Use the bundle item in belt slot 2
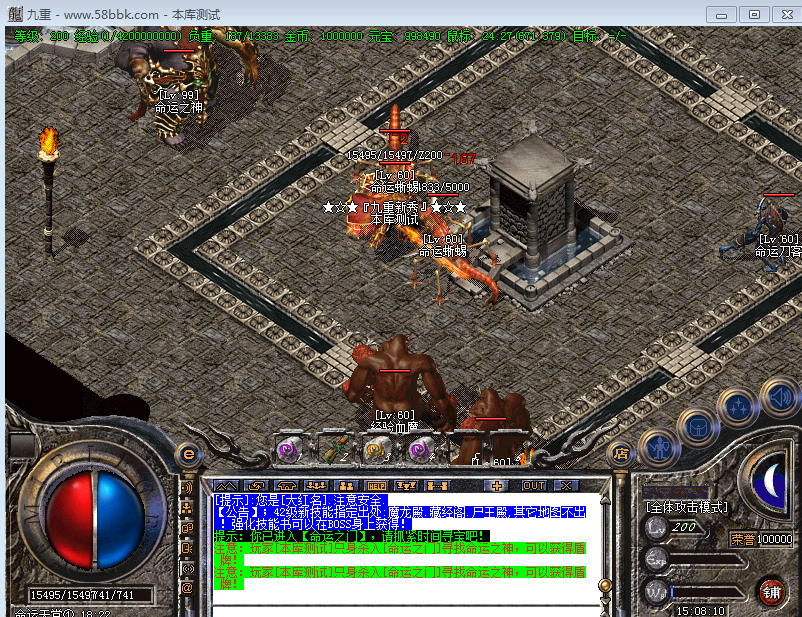Viewport: 802px width, 617px height. click(335, 449)
